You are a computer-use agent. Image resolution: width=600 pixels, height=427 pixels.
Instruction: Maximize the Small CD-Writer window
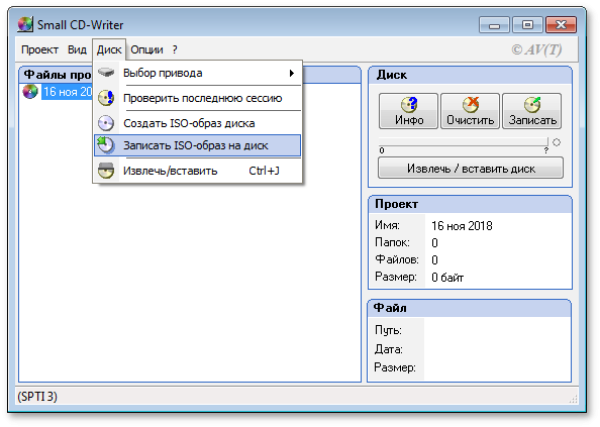[x=527, y=25]
